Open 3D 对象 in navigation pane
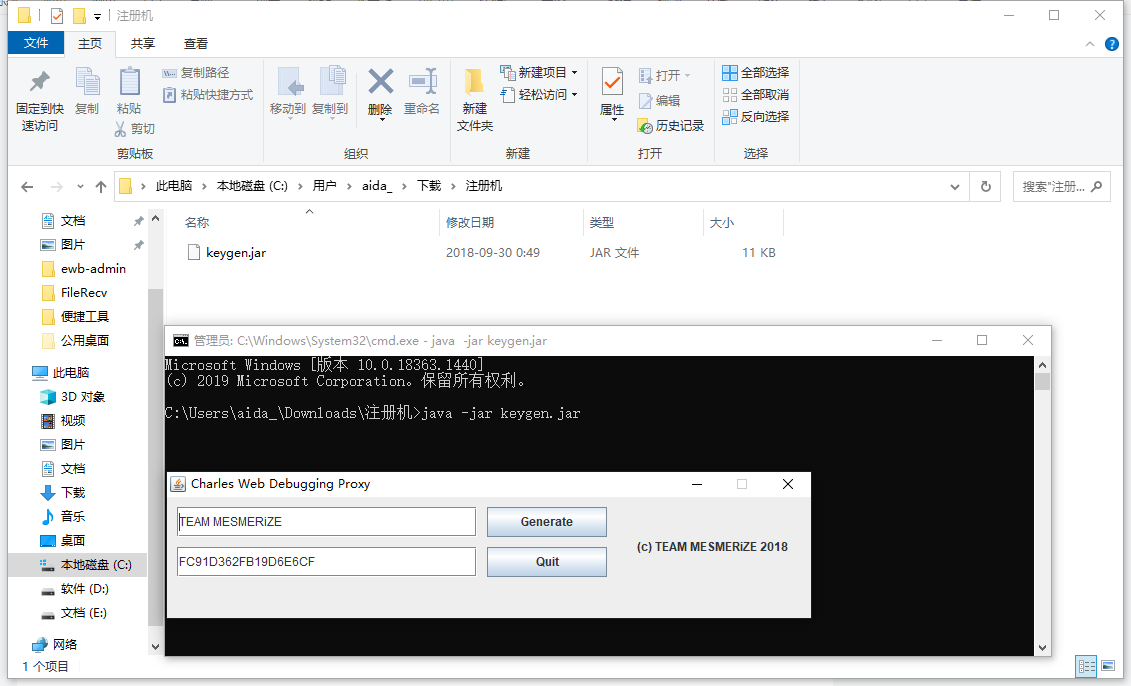 pos(73,397)
